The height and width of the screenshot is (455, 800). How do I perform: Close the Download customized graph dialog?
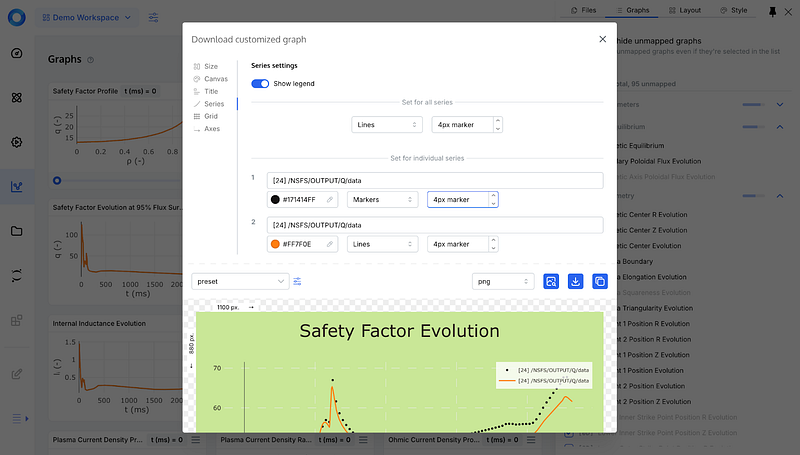[x=603, y=39]
